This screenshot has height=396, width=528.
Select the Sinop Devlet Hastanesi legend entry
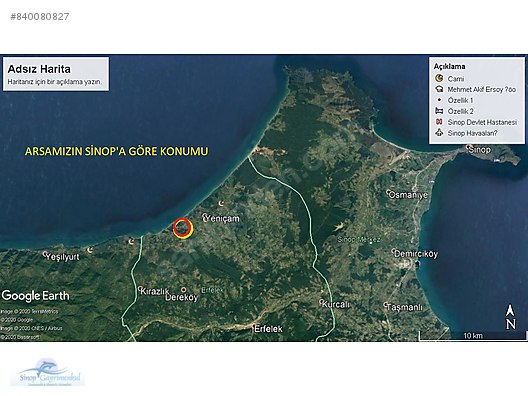[476, 122]
